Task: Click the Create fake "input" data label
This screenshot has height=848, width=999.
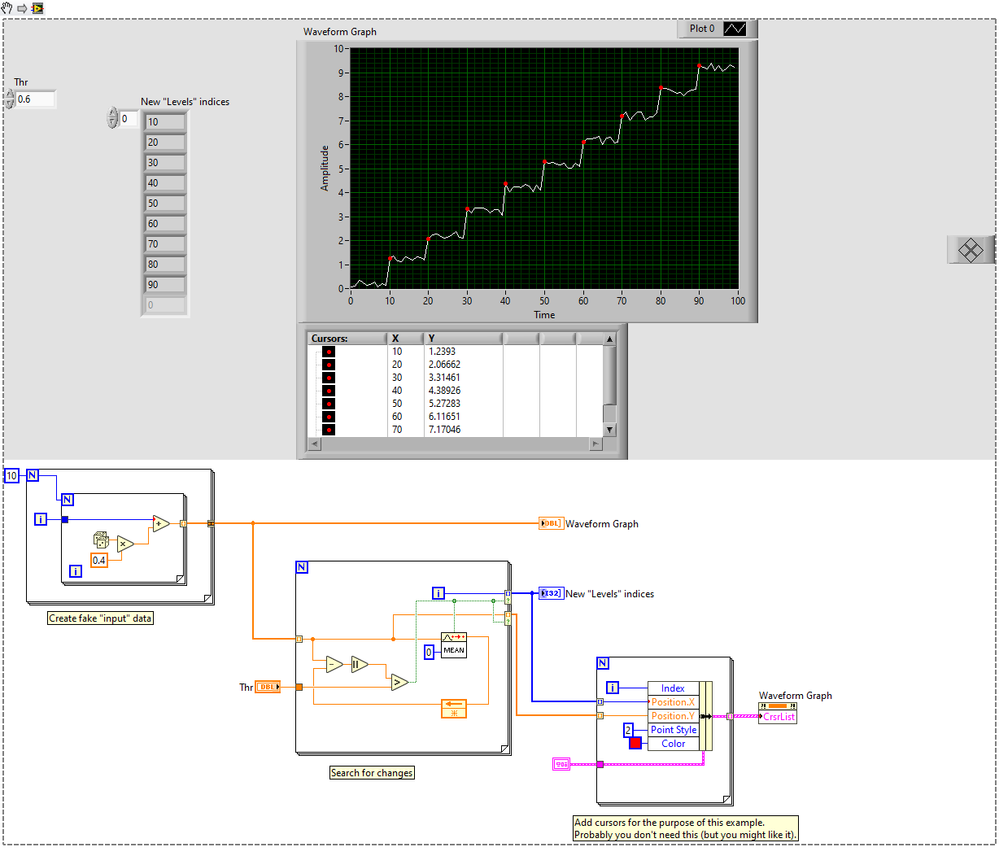Action: pyautogui.click(x=101, y=618)
